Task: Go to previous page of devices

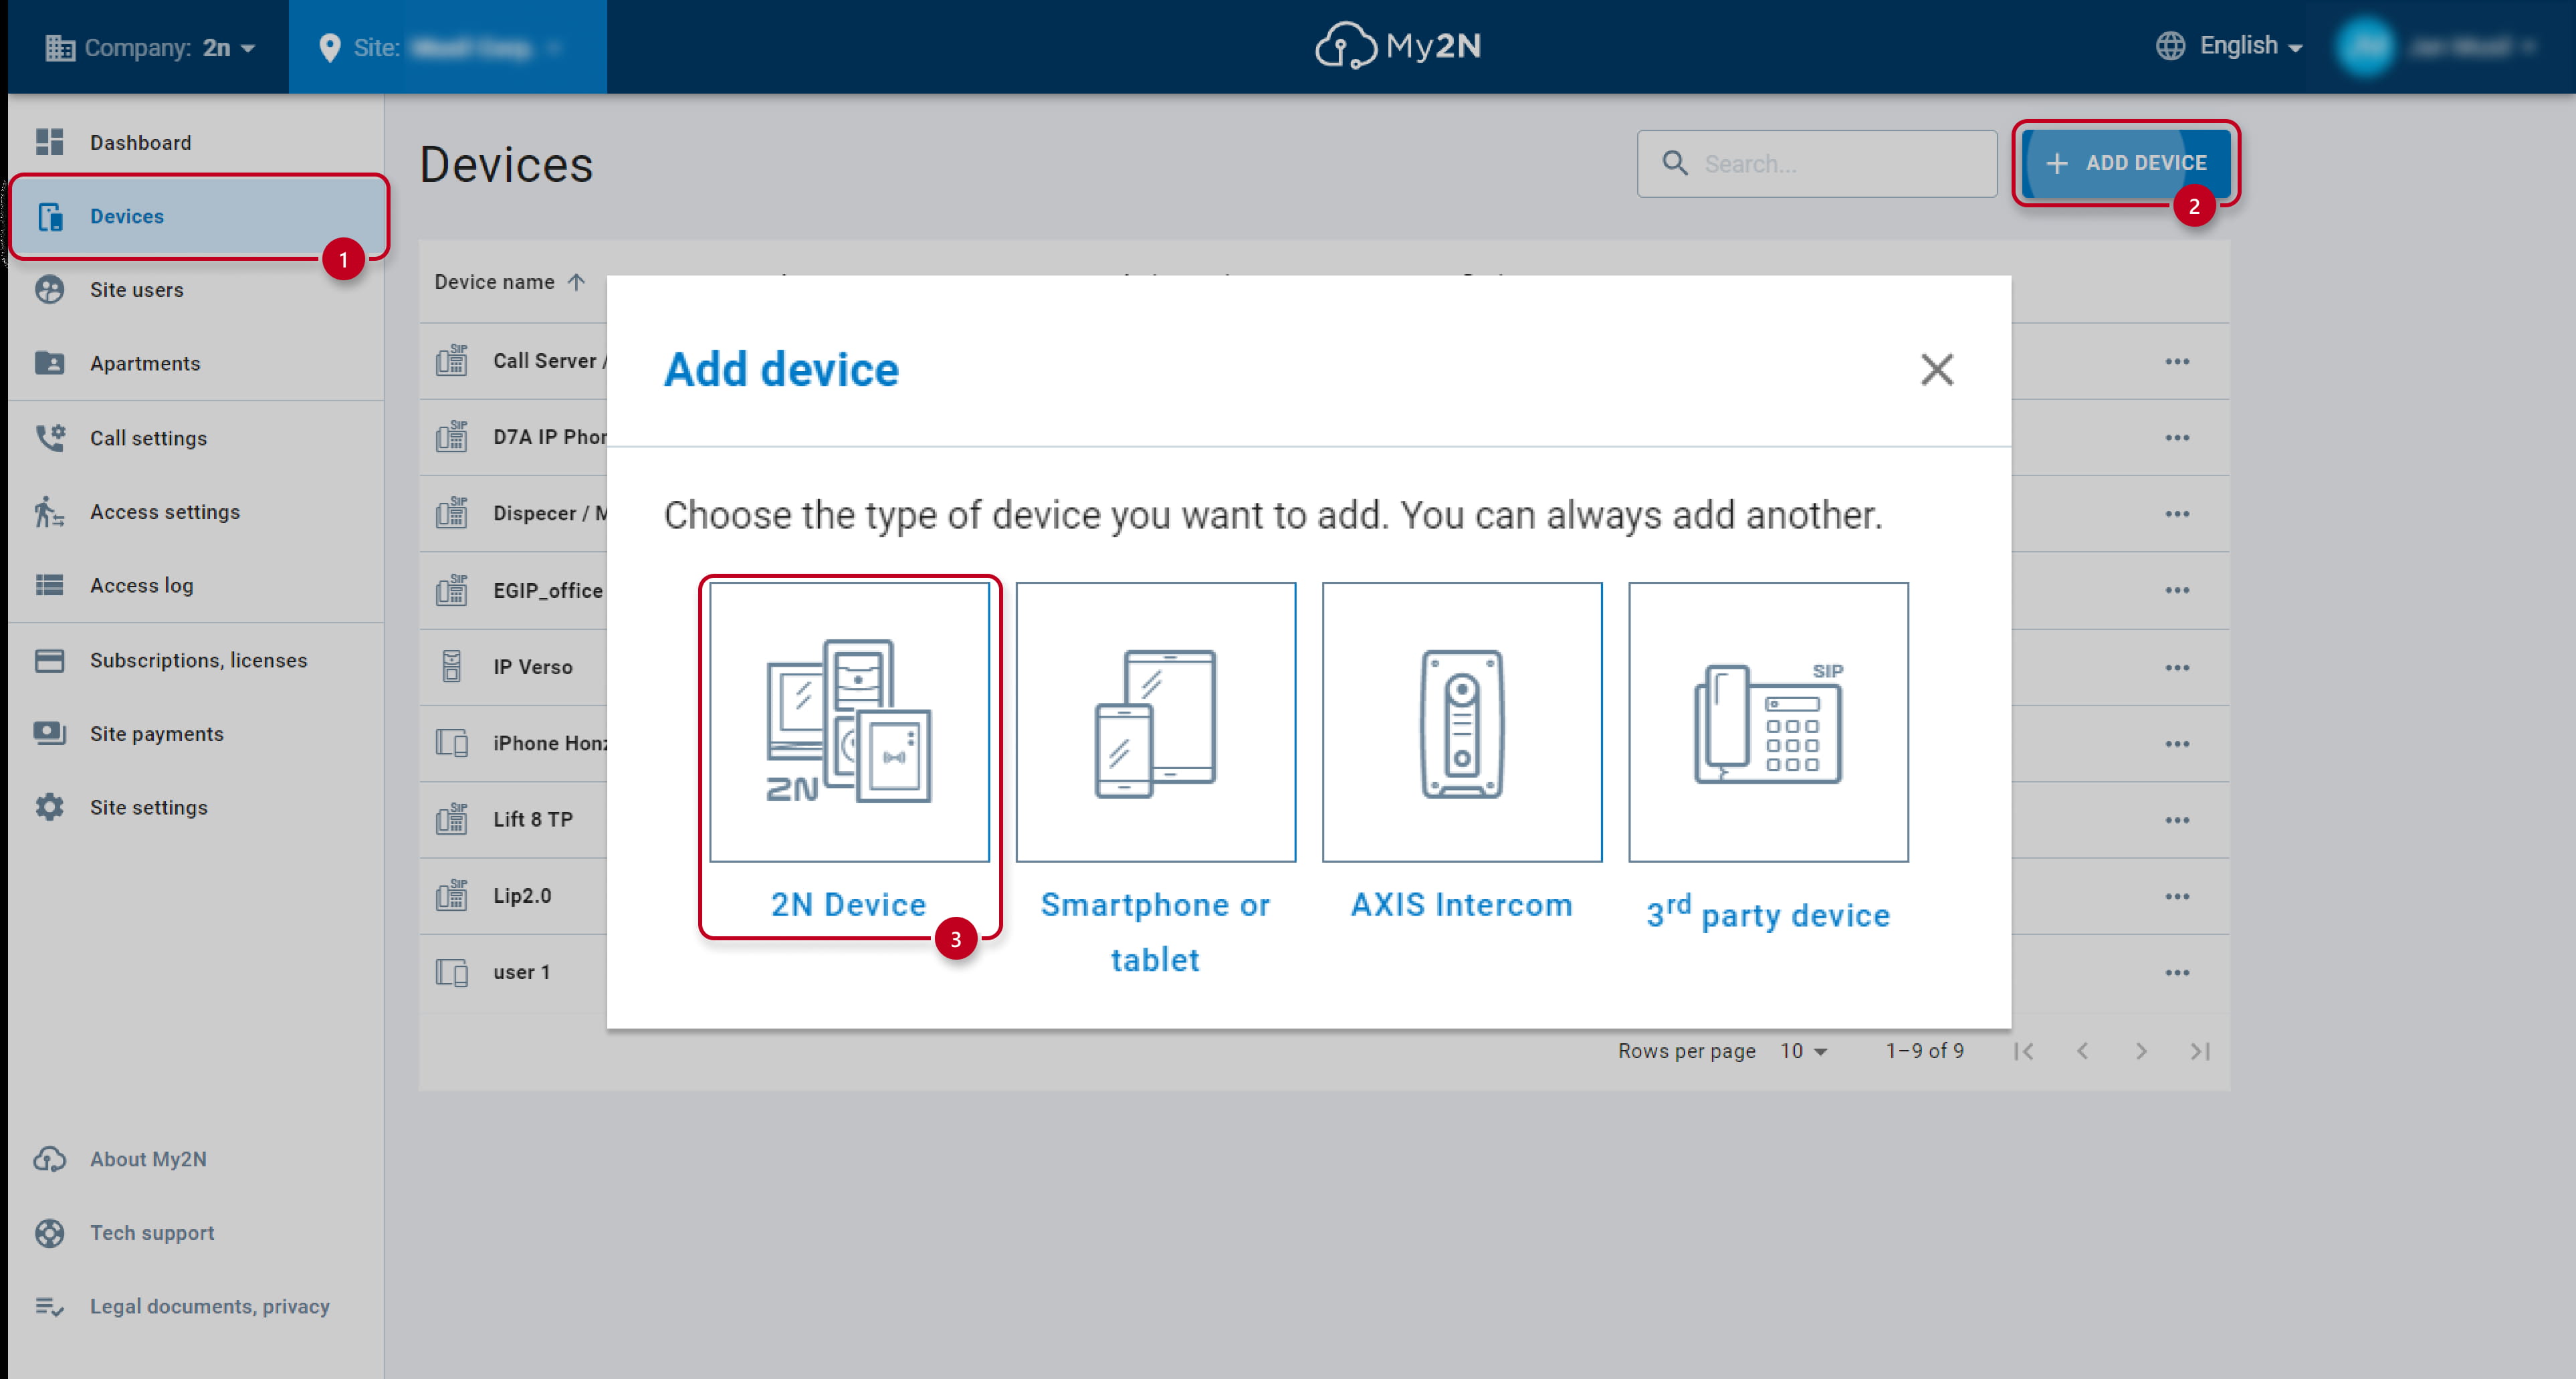Action: pyautogui.click(x=2082, y=1051)
